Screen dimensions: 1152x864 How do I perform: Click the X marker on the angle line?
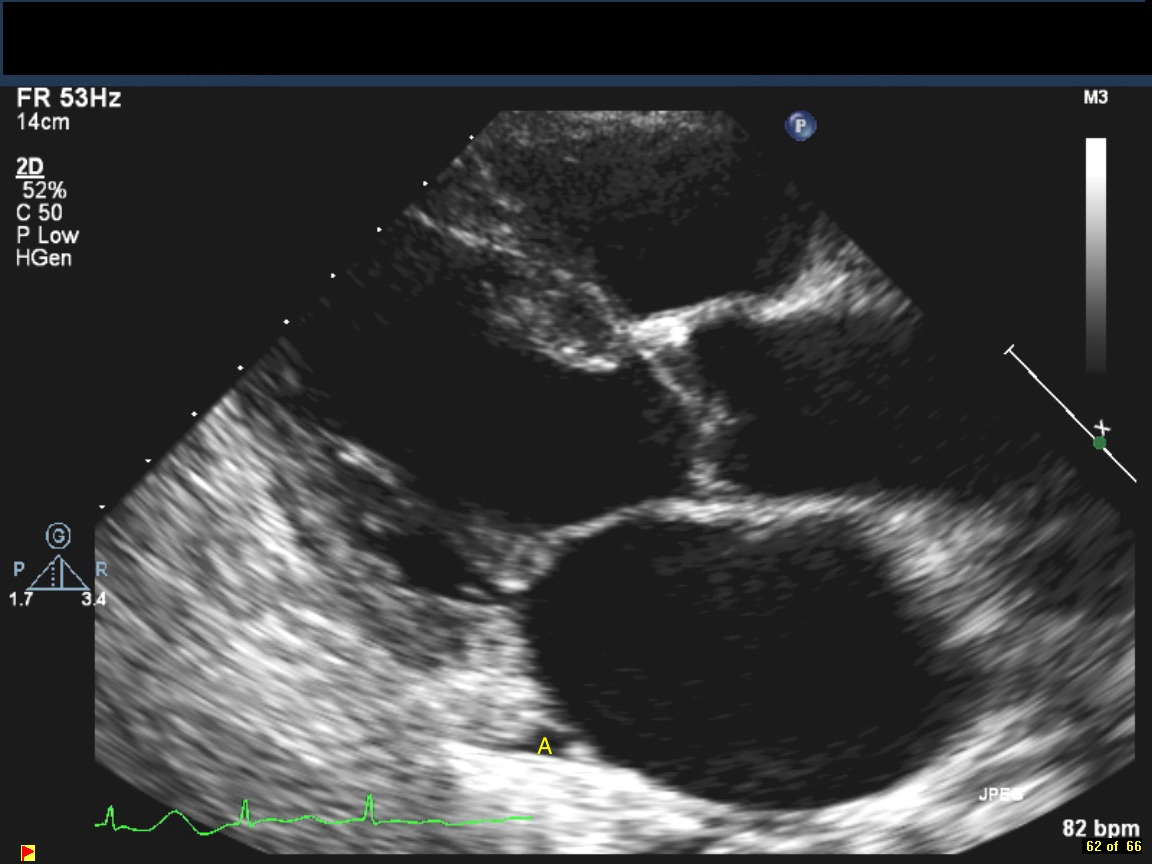1103,429
